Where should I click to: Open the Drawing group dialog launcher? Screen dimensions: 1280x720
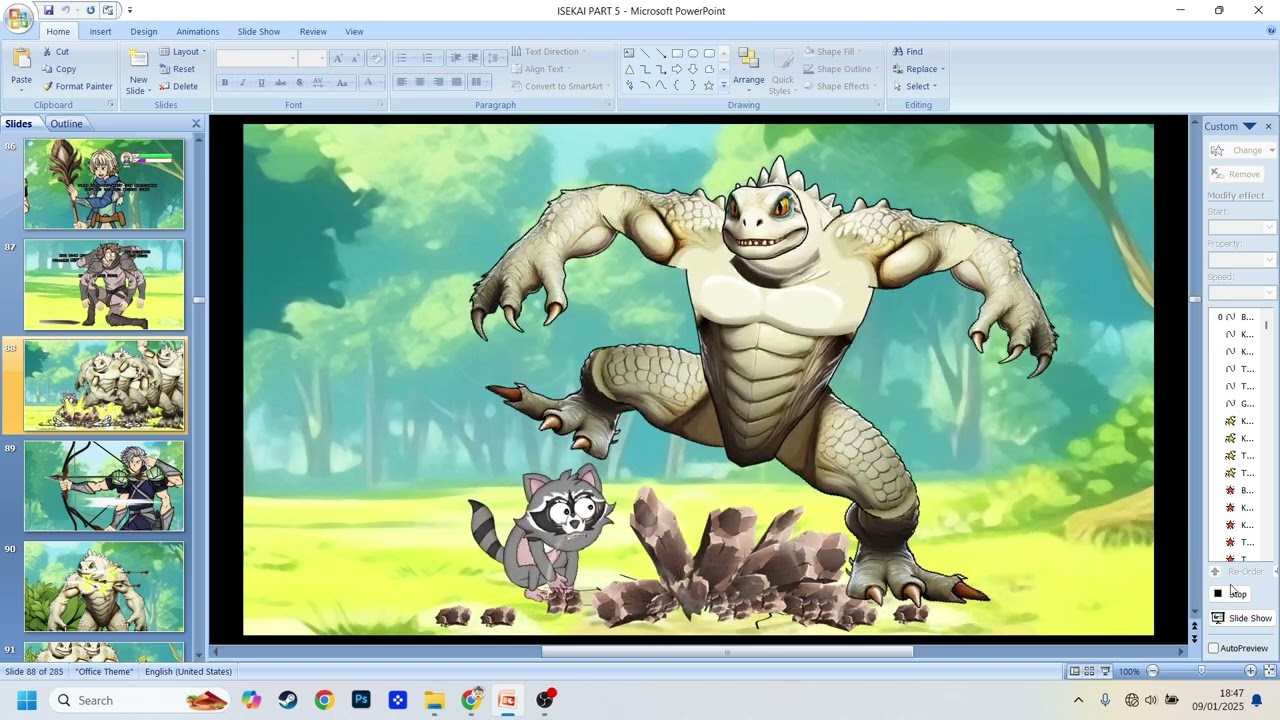pos(877,105)
